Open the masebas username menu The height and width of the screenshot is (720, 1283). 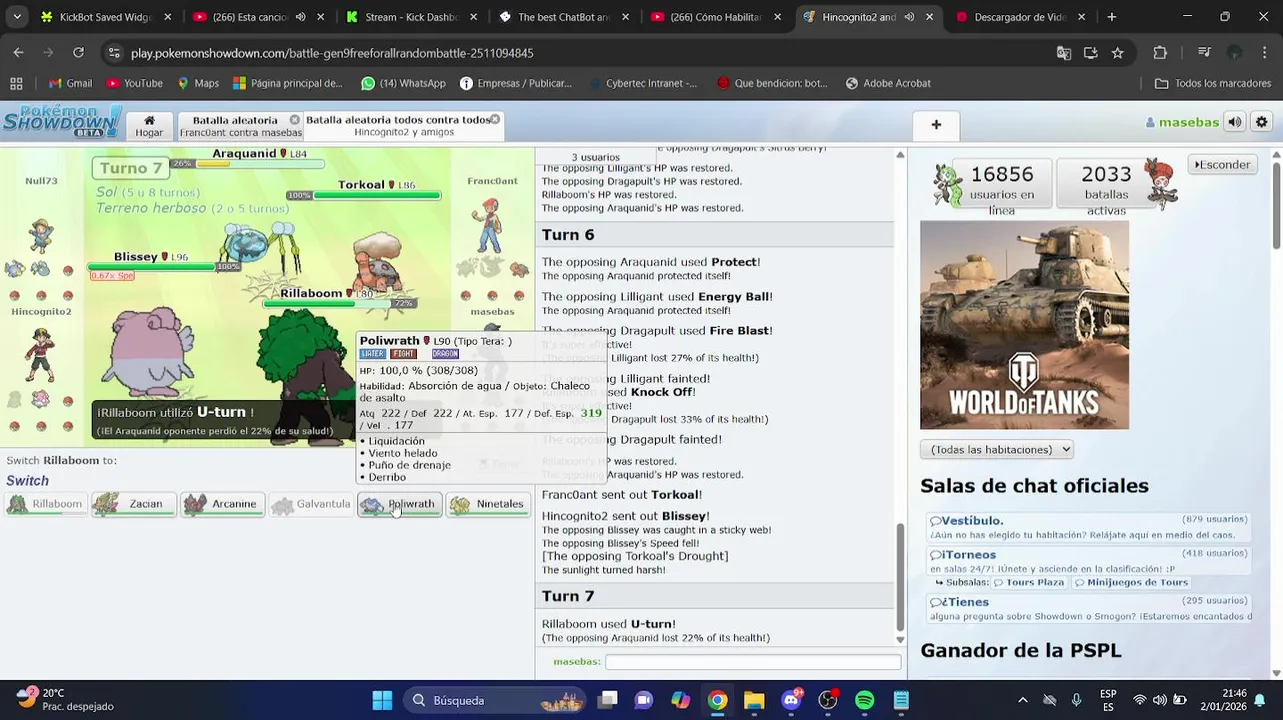1182,122
